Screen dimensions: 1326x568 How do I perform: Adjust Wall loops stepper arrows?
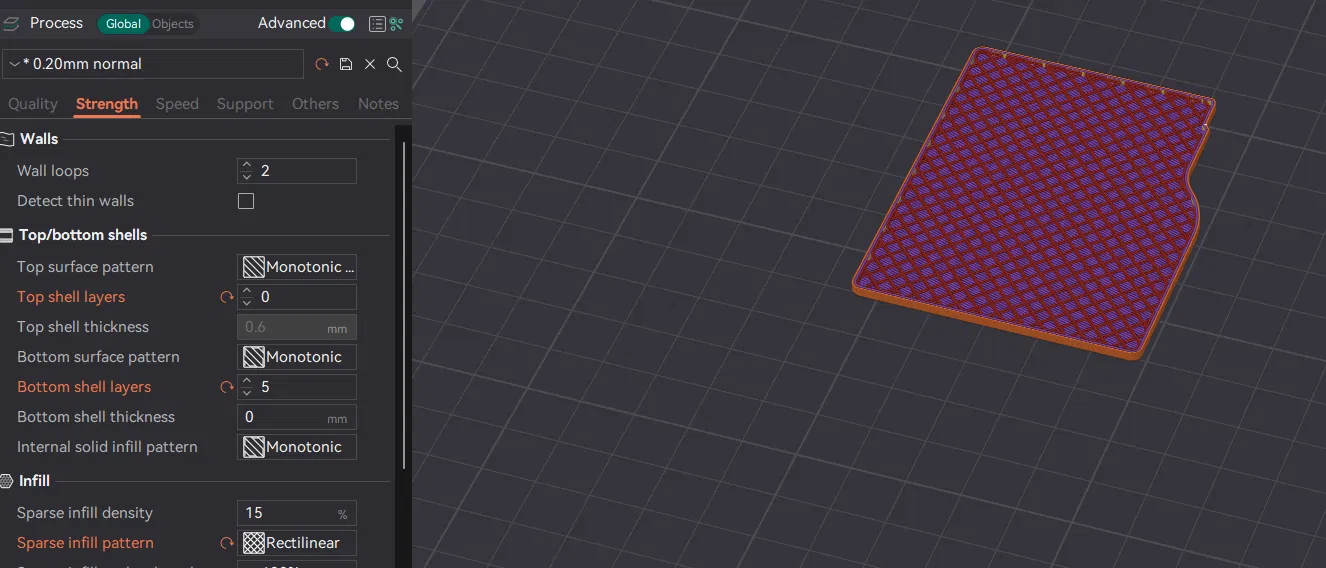(247, 171)
